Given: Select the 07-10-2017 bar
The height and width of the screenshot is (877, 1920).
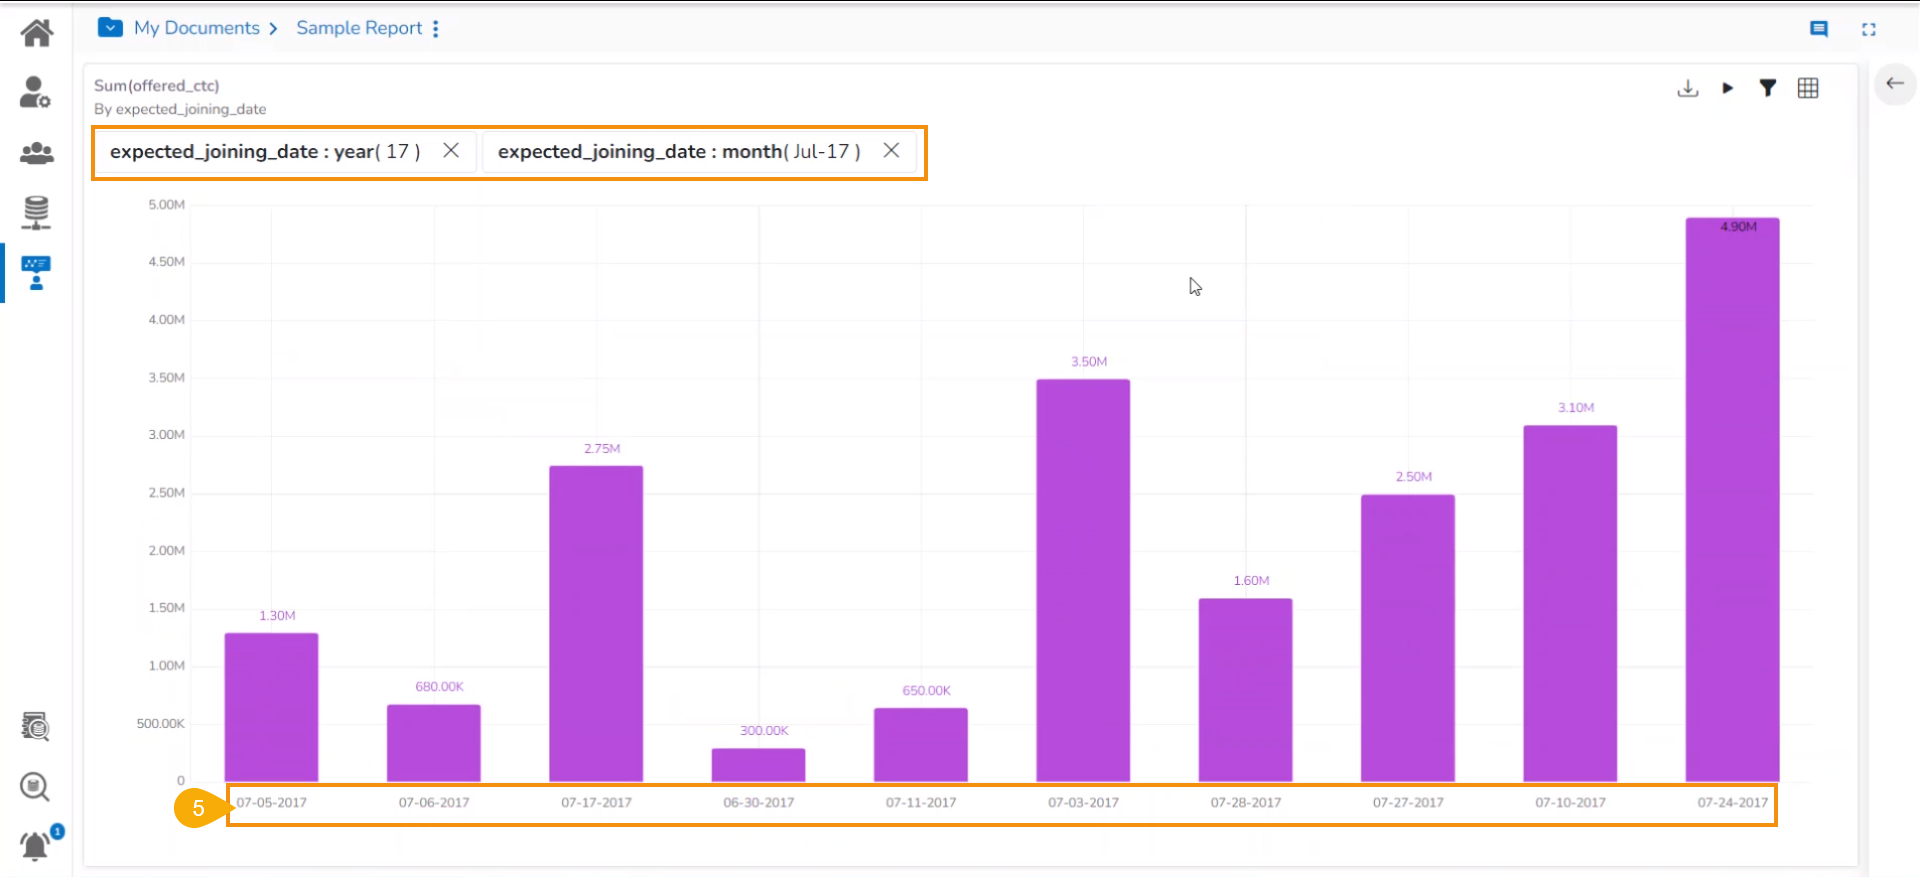Looking at the screenshot, I should point(1570,603).
